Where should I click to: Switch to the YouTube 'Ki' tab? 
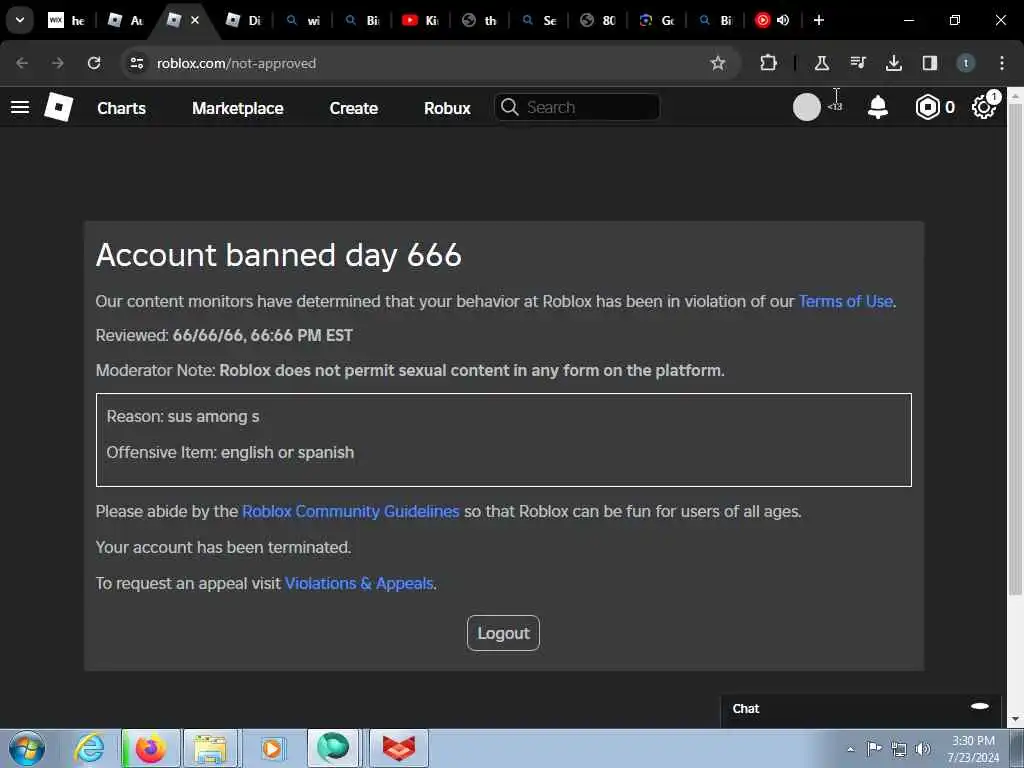coord(421,20)
